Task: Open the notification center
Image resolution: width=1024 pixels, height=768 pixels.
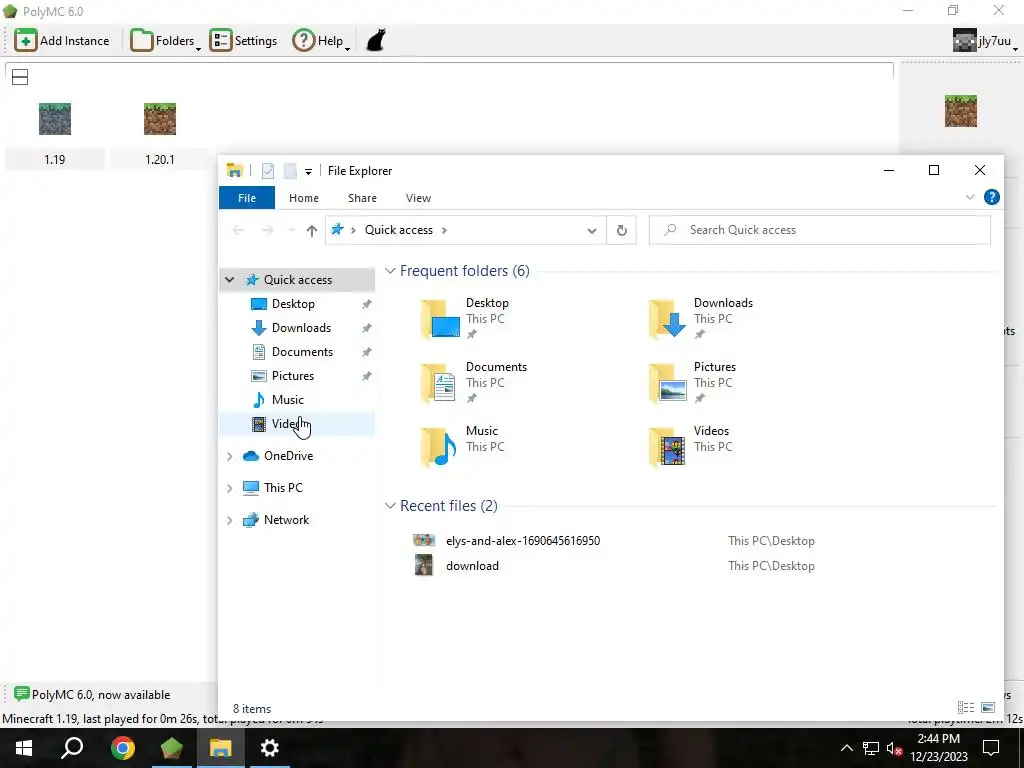Action: pyautogui.click(x=991, y=748)
